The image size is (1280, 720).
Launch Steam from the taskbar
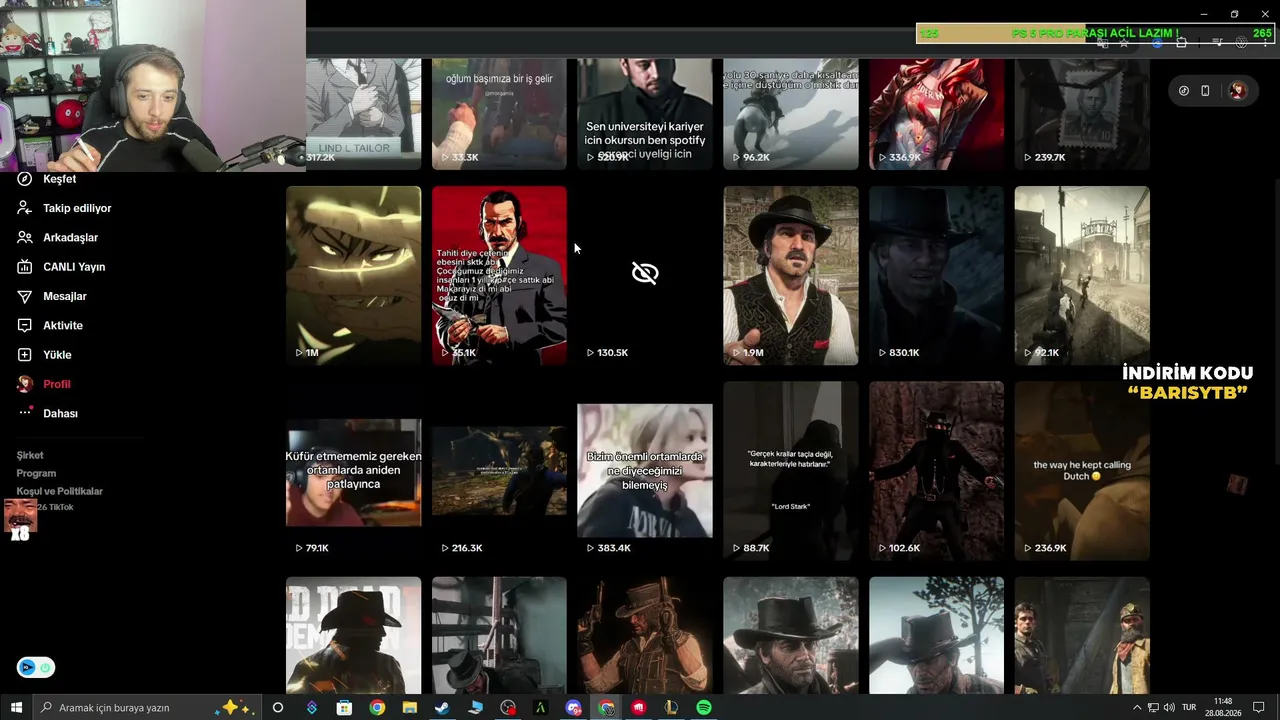pos(442,708)
